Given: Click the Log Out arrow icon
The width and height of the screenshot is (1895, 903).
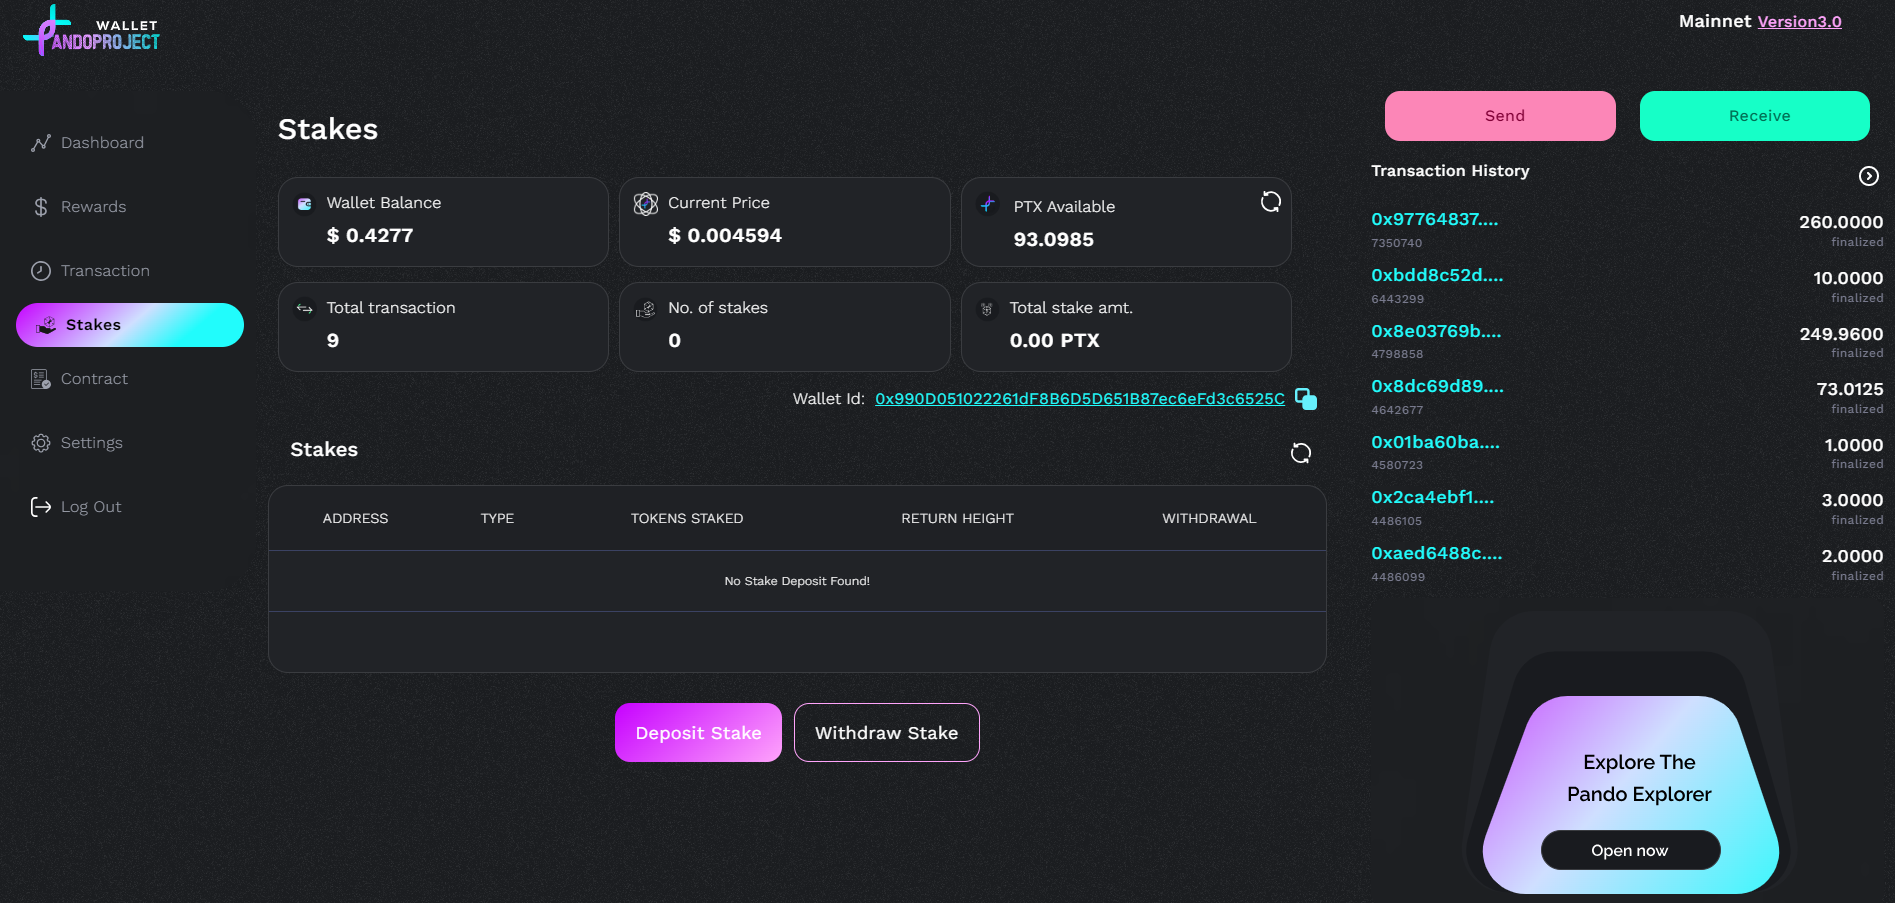Looking at the screenshot, I should (x=41, y=507).
